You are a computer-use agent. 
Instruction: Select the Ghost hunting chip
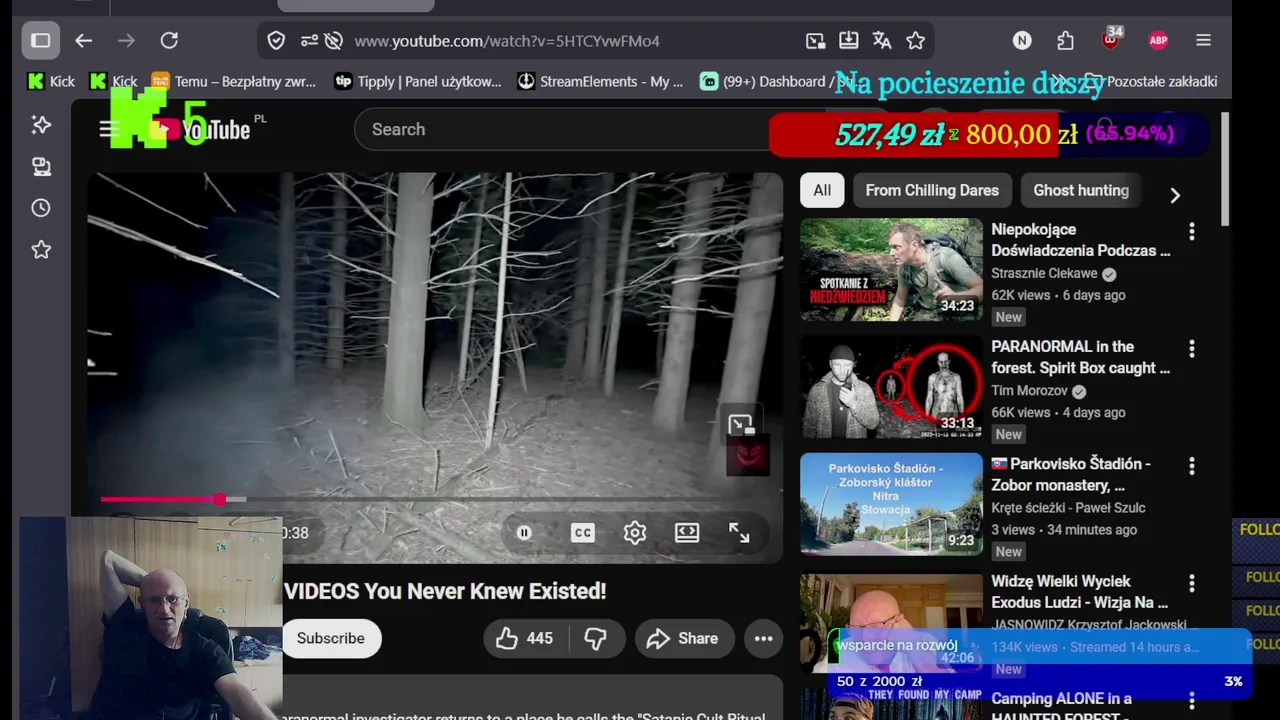(1081, 190)
